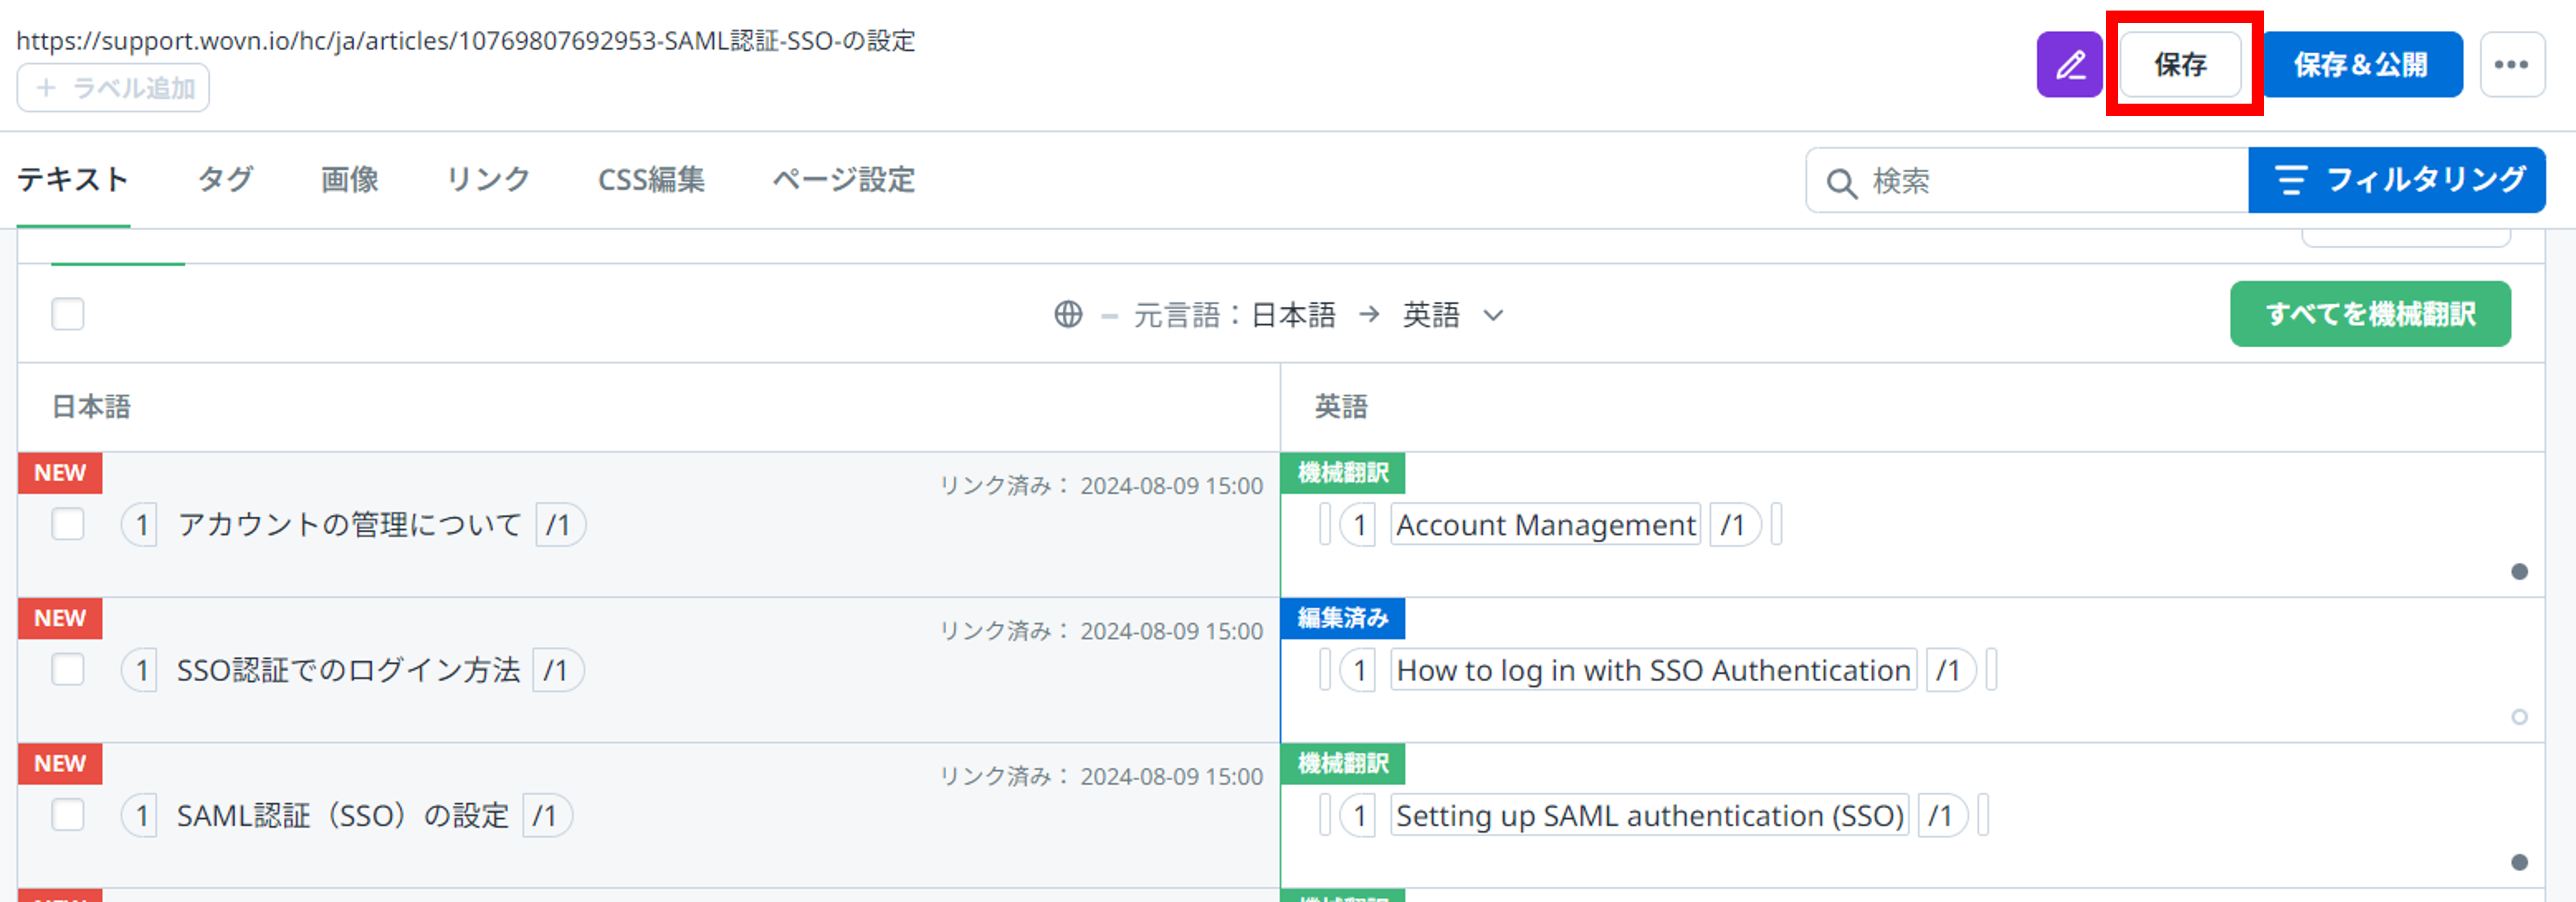The width and height of the screenshot is (2576, 902).
Task: Open the three-dots more options menu
Action: tap(2512, 65)
